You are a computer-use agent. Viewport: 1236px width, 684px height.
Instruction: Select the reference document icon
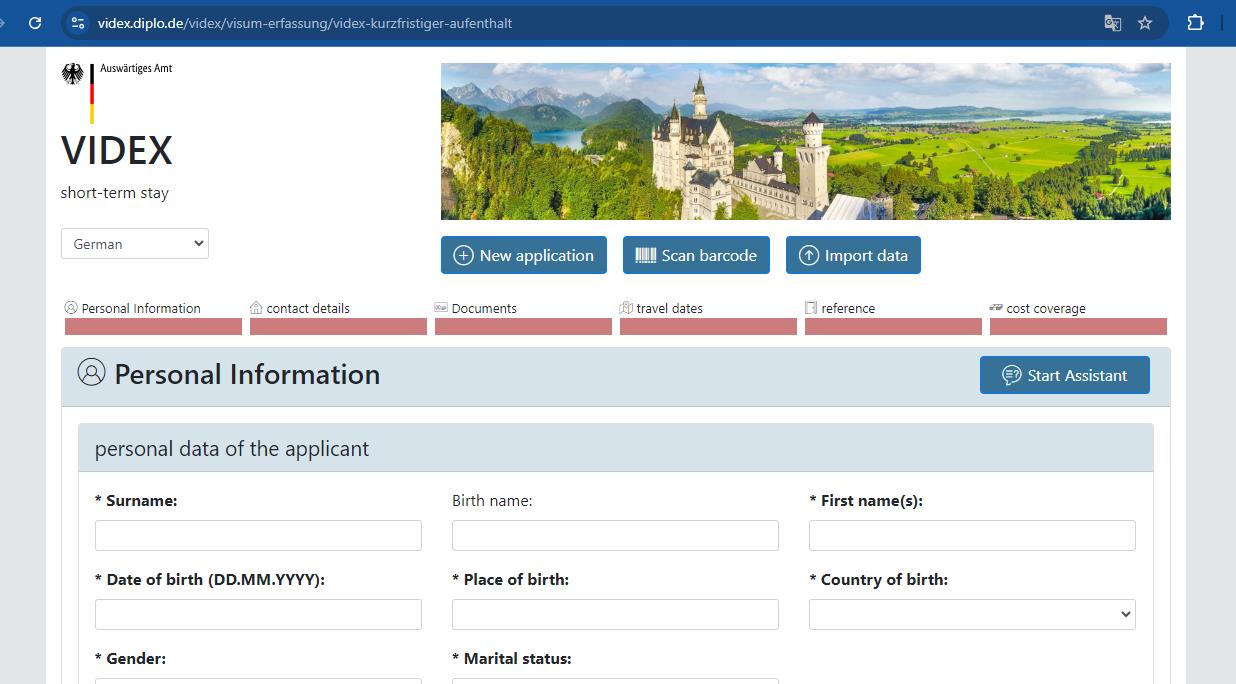click(x=811, y=308)
